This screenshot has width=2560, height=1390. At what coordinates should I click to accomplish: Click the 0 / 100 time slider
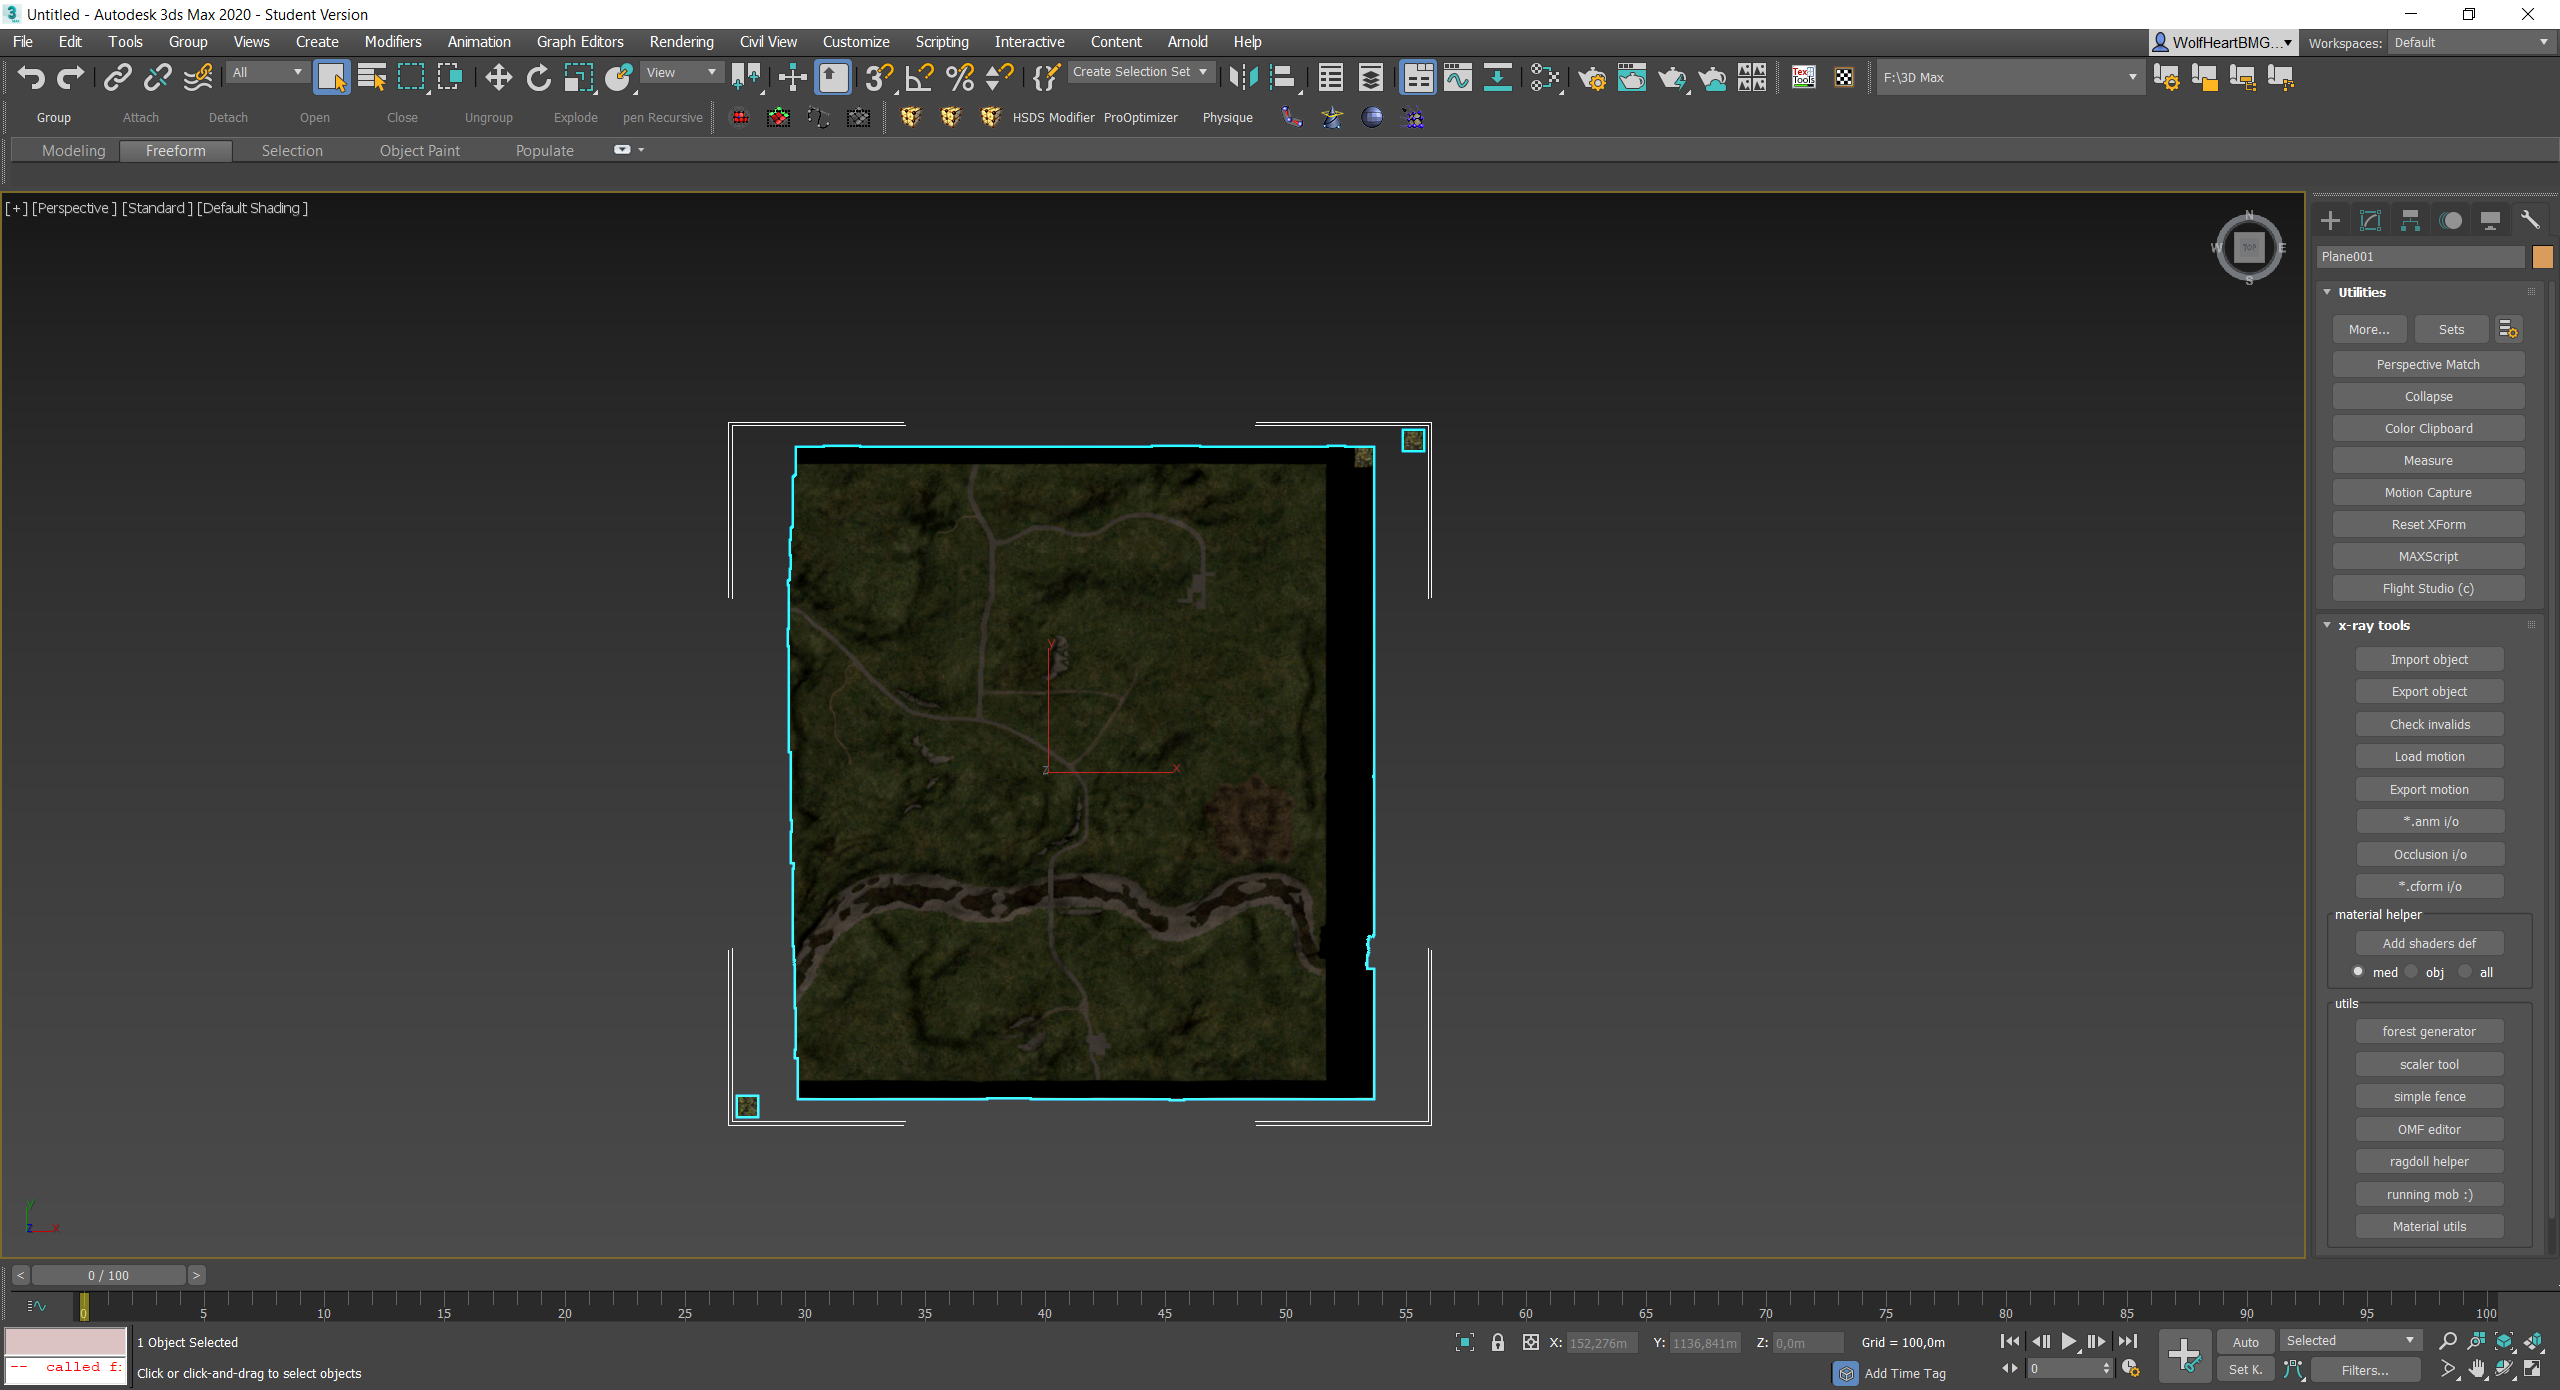click(108, 1275)
